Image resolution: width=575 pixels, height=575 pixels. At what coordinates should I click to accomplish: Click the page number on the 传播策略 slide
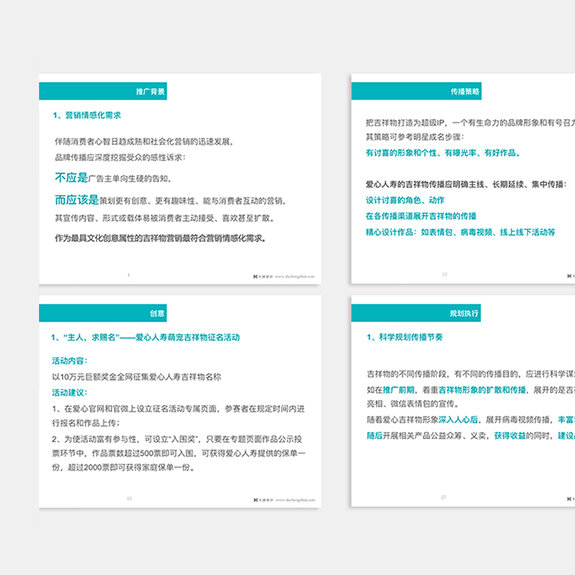(x=444, y=274)
